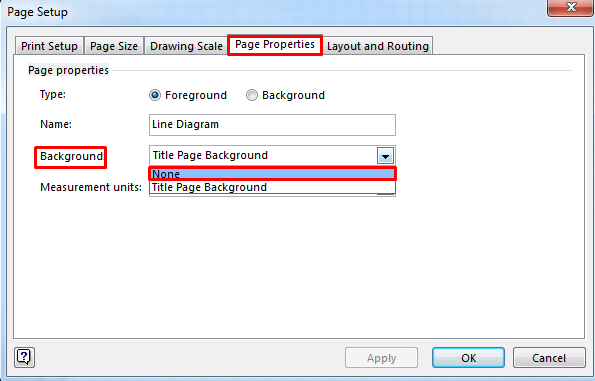595x381 pixels.
Task: Click the Measurement units label
Action: (91, 187)
